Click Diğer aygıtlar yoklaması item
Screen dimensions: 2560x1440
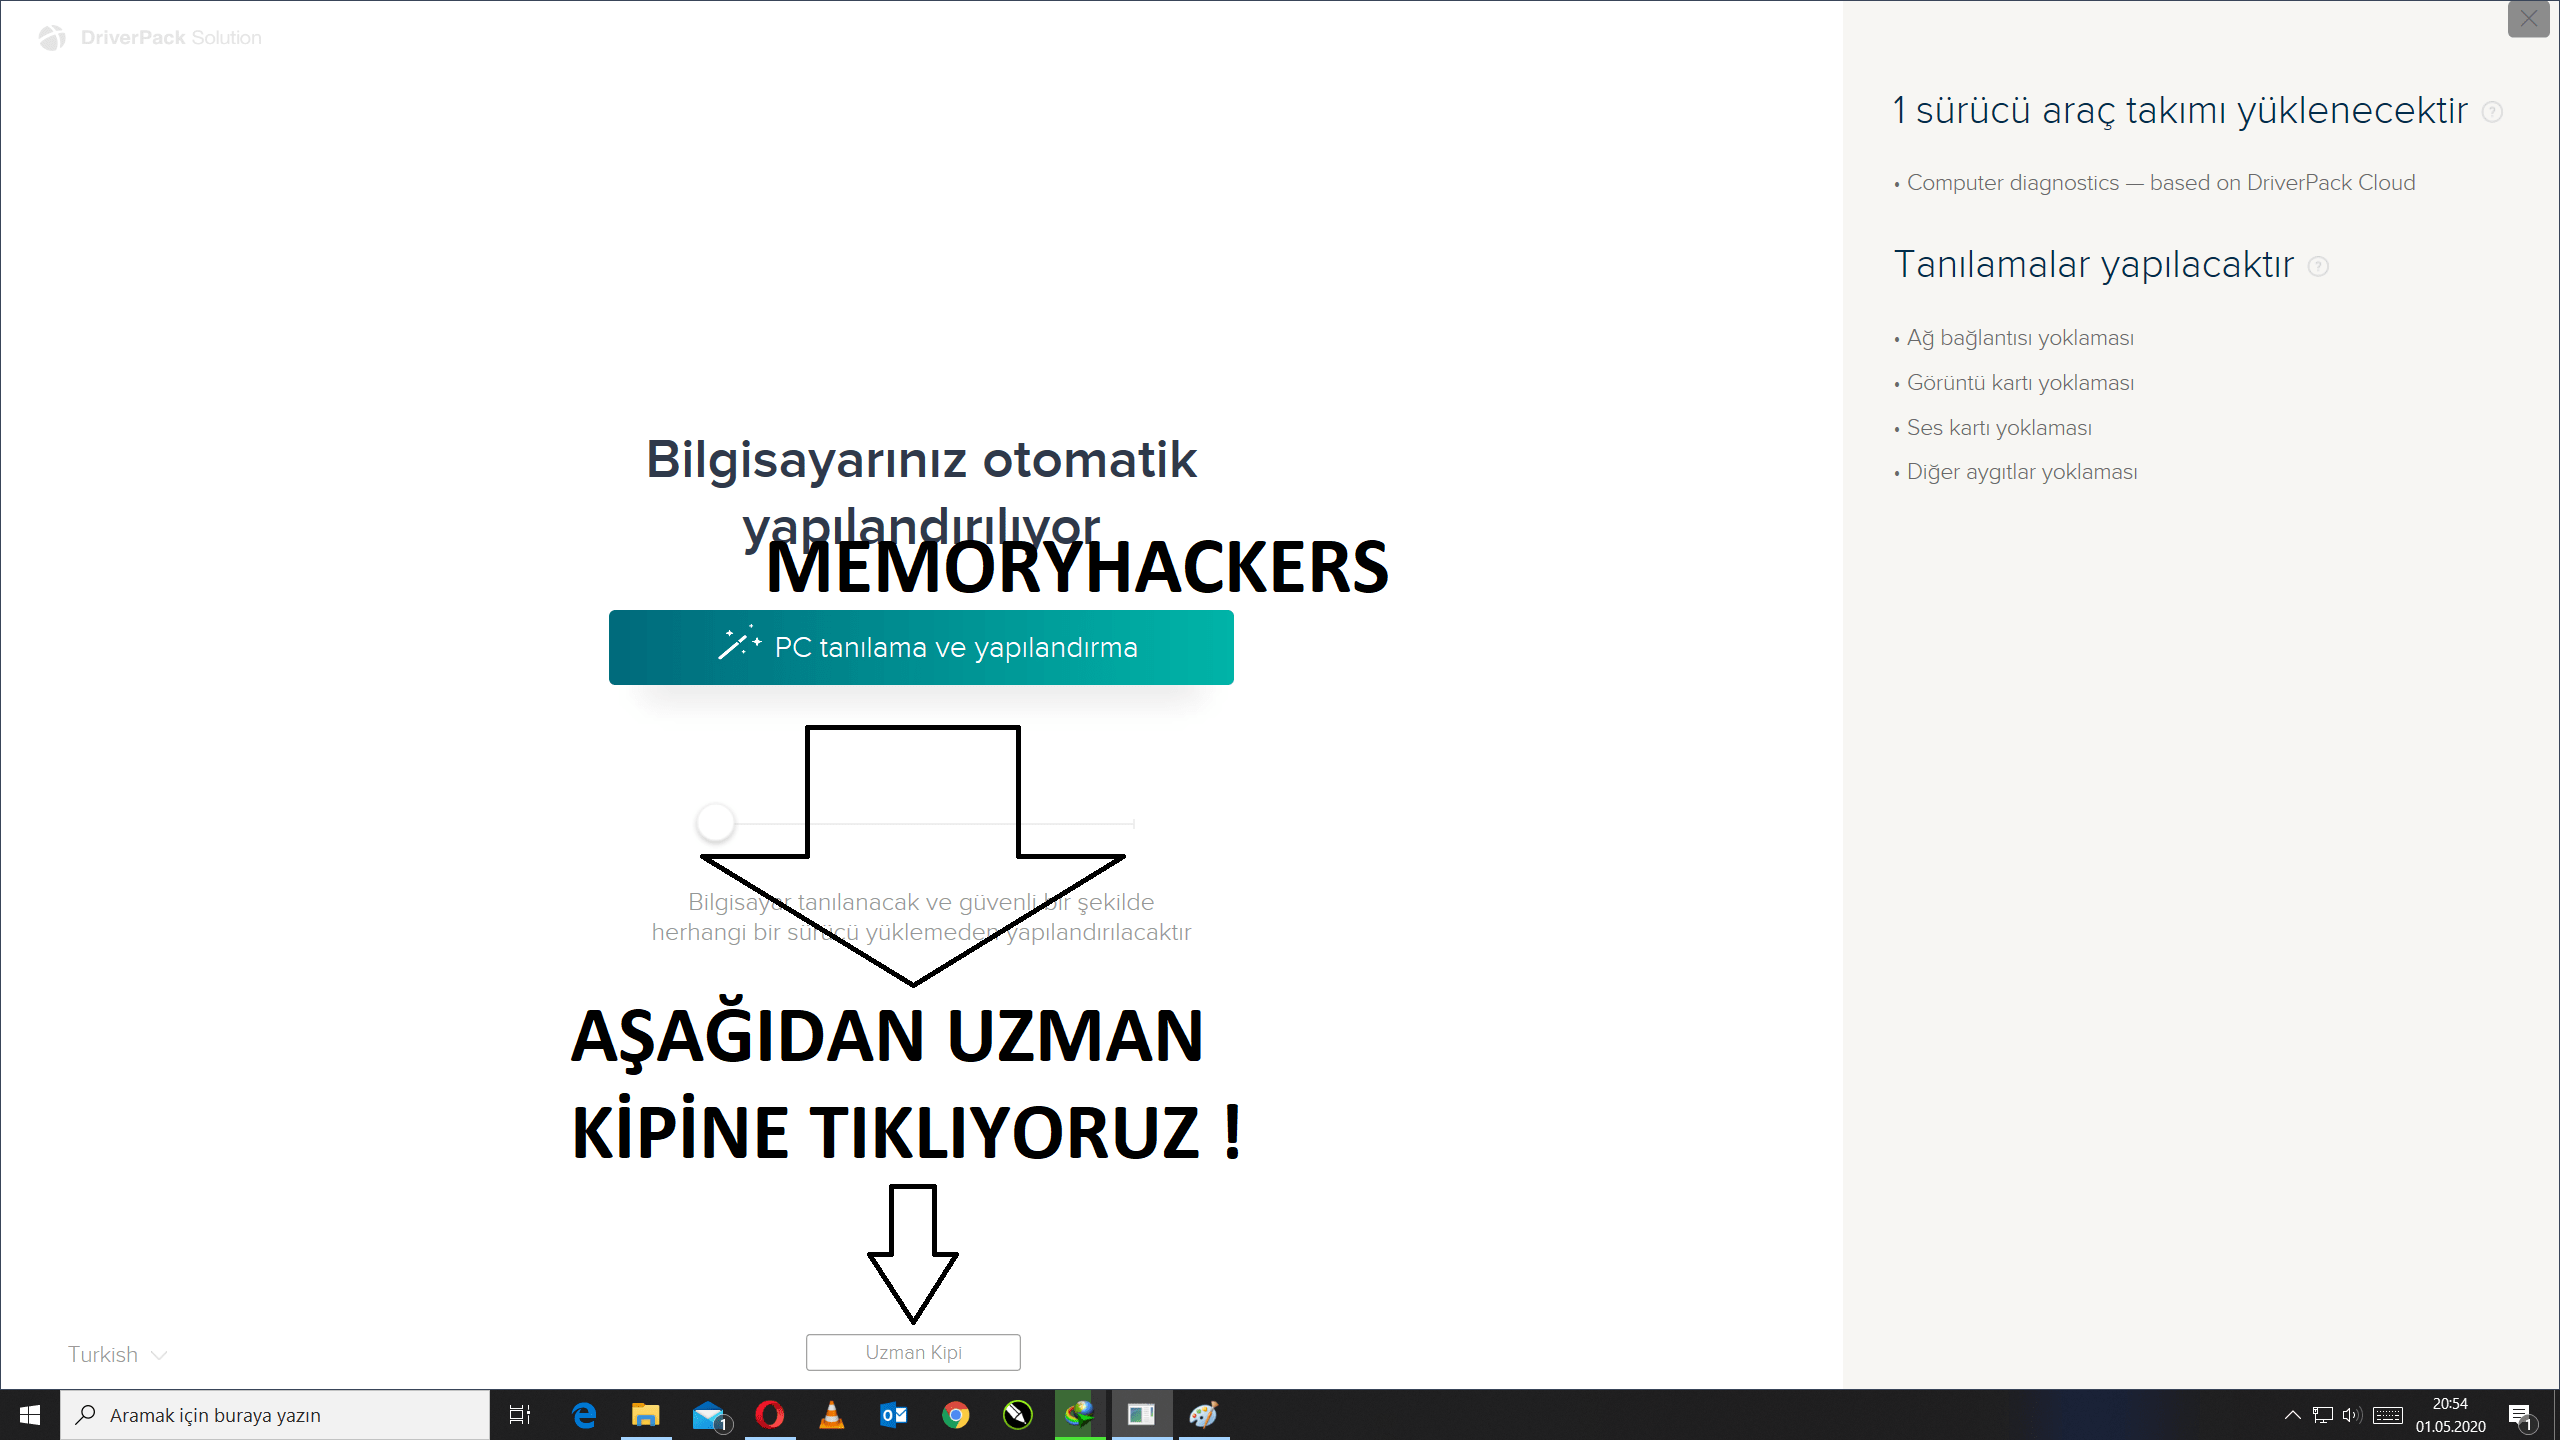point(2022,472)
